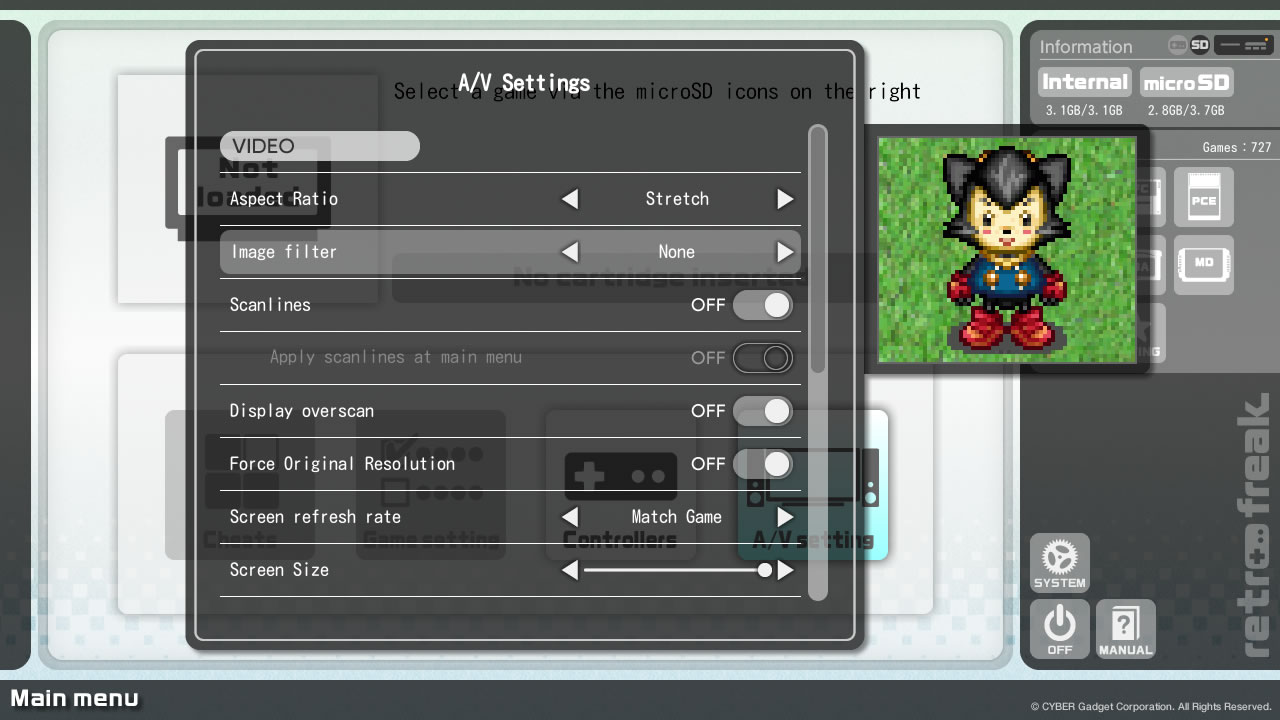Select the PCE cartridge icon
Viewport: 1280px width, 720px height.
(x=1203, y=197)
